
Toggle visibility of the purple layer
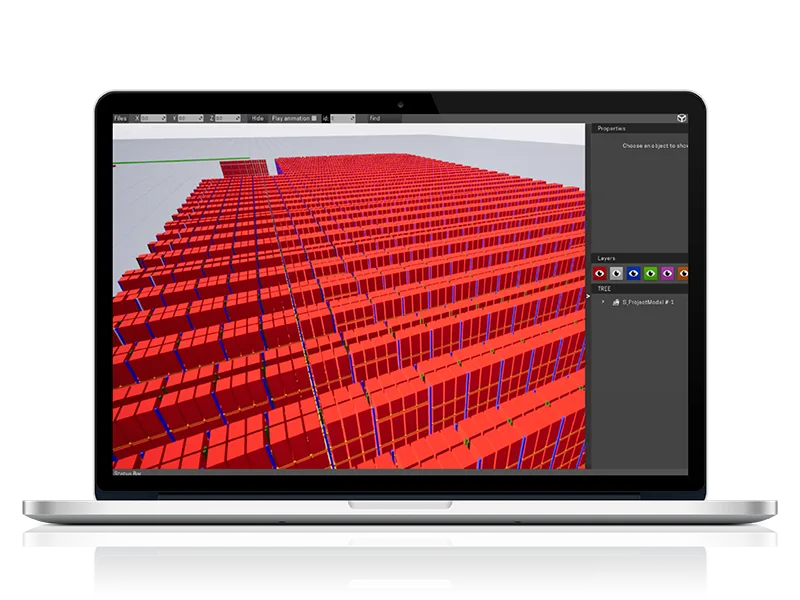[667, 274]
